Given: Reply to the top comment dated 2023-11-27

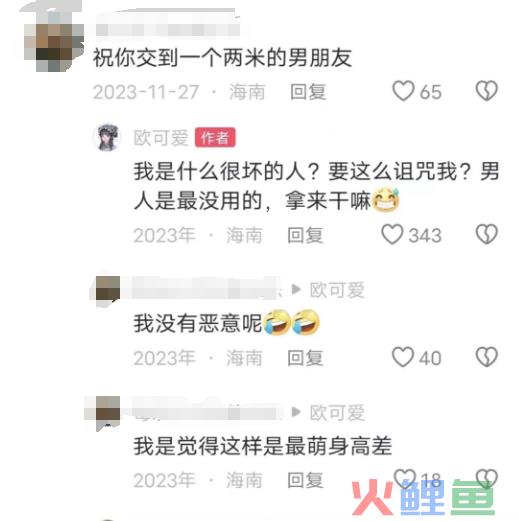Looking at the screenshot, I should point(308,92).
